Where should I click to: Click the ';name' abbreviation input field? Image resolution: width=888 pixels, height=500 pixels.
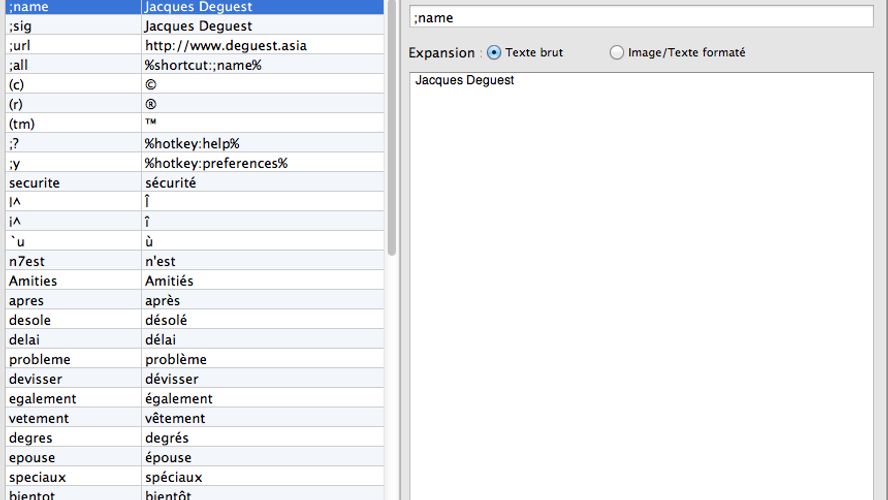(641, 17)
